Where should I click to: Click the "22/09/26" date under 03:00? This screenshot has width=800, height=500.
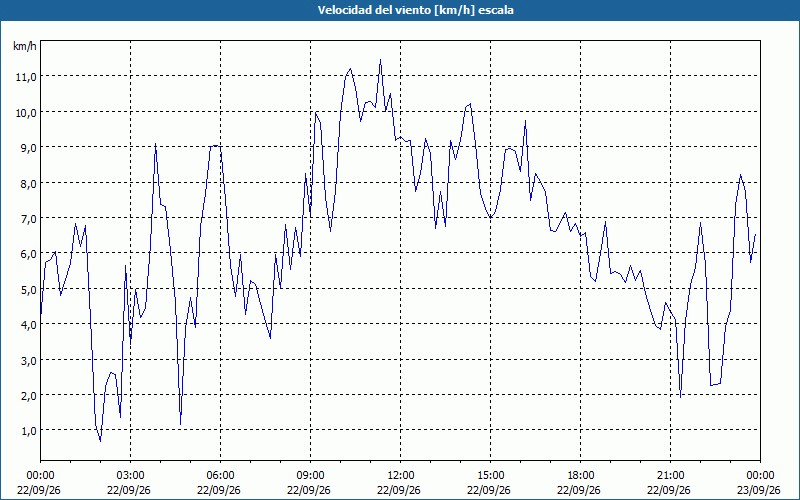[x=129, y=490]
